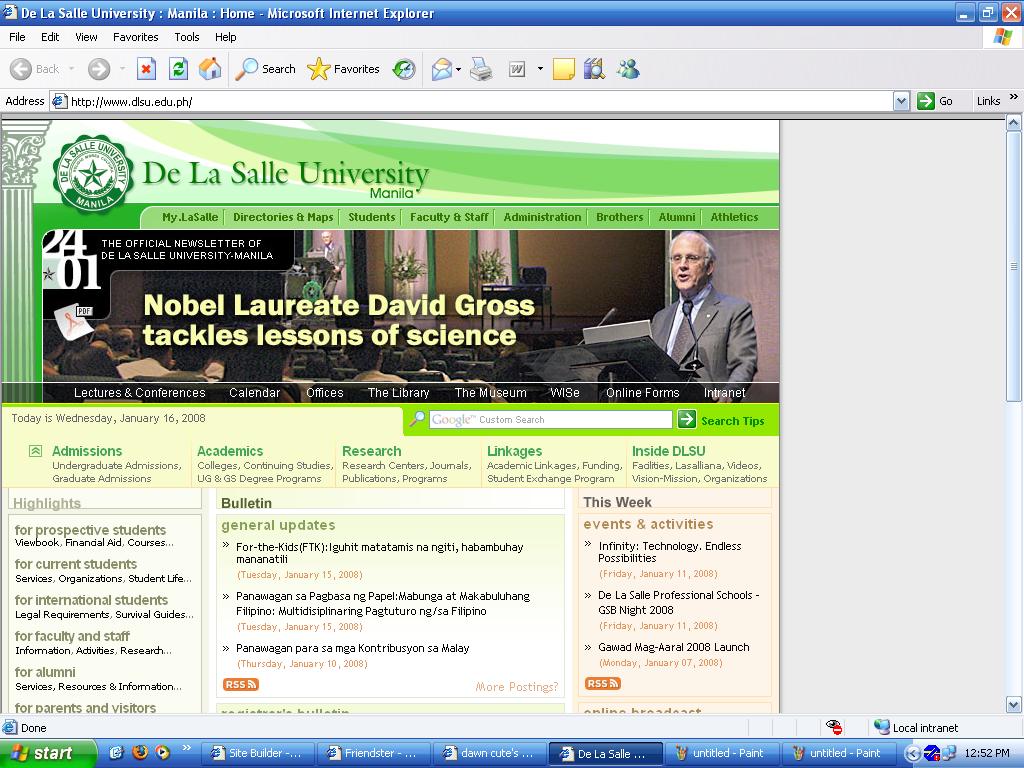Click the Search Tips link
This screenshot has height=768, width=1024.
click(x=733, y=421)
